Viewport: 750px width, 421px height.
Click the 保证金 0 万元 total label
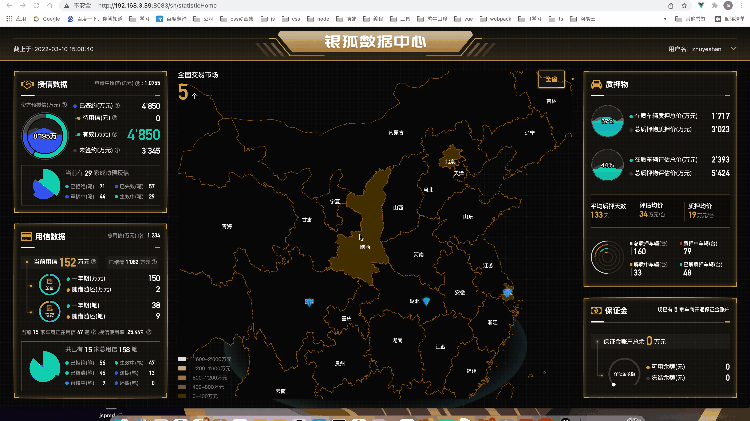pyautogui.click(x=635, y=341)
